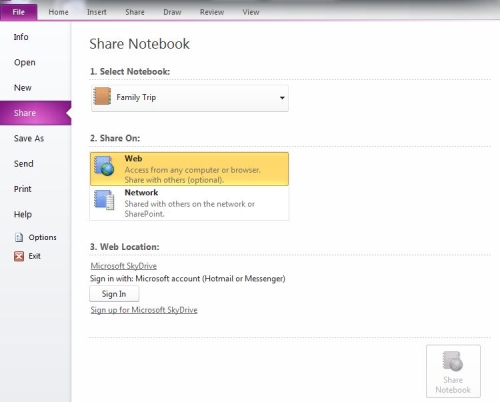This screenshot has width=500, height=402.
Task: Click the red Exit icon
Action: coord(19,256)
